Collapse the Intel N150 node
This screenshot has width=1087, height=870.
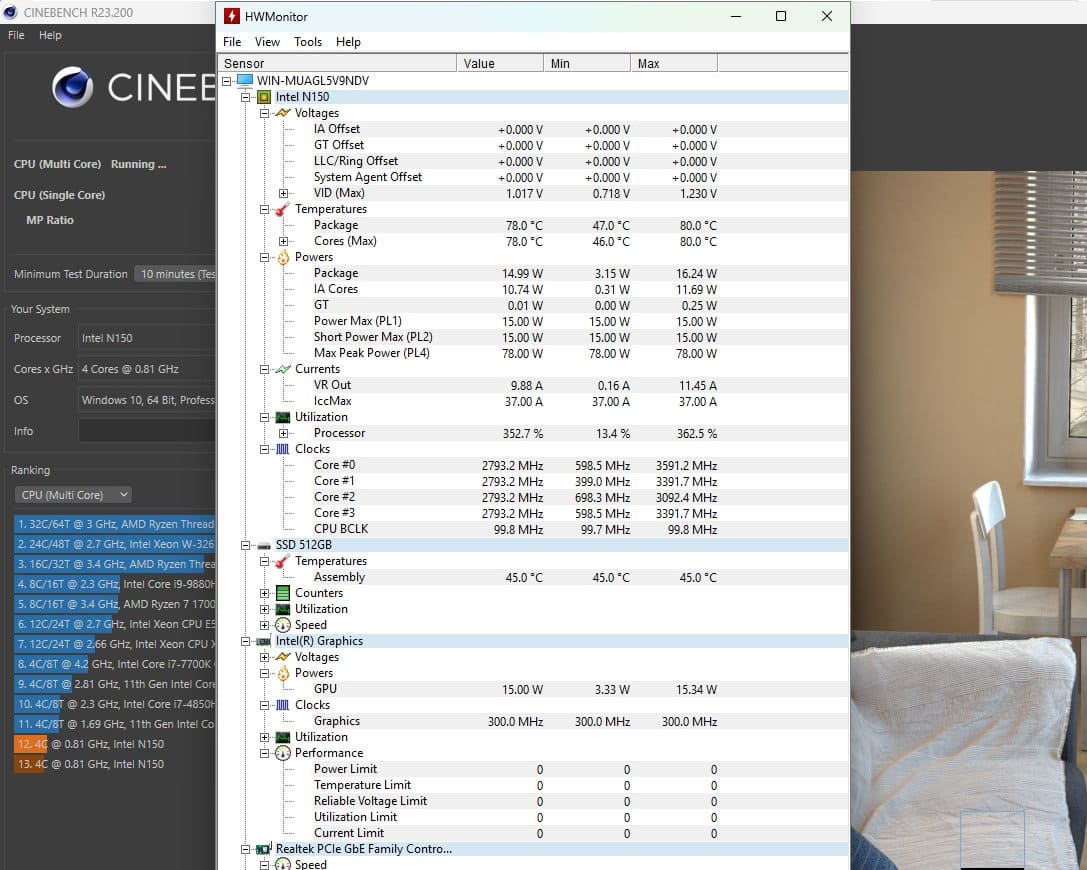tap(245, 97)
